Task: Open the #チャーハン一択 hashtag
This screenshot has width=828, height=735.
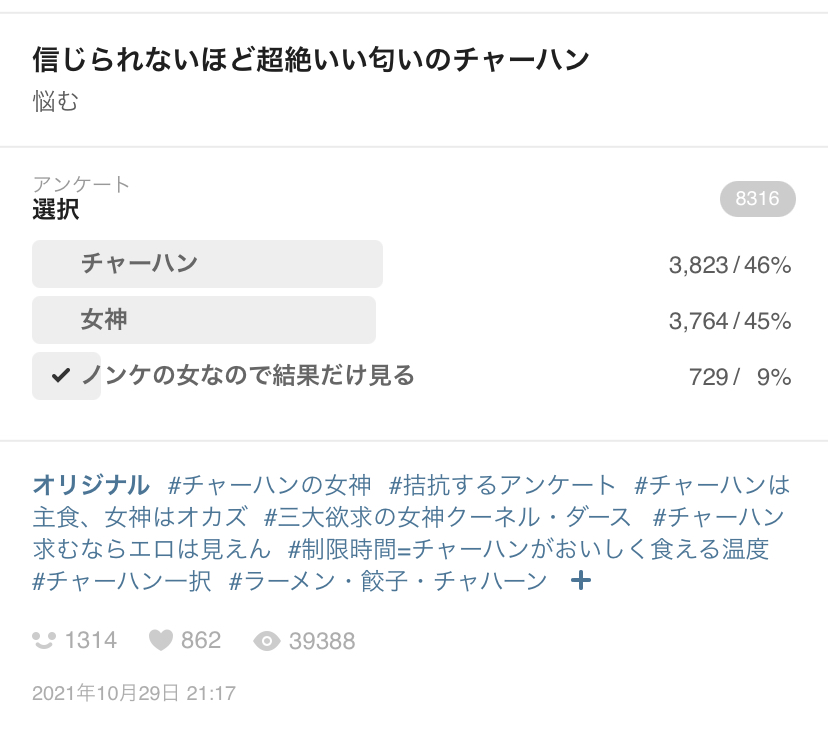Action: pos(121,581)
